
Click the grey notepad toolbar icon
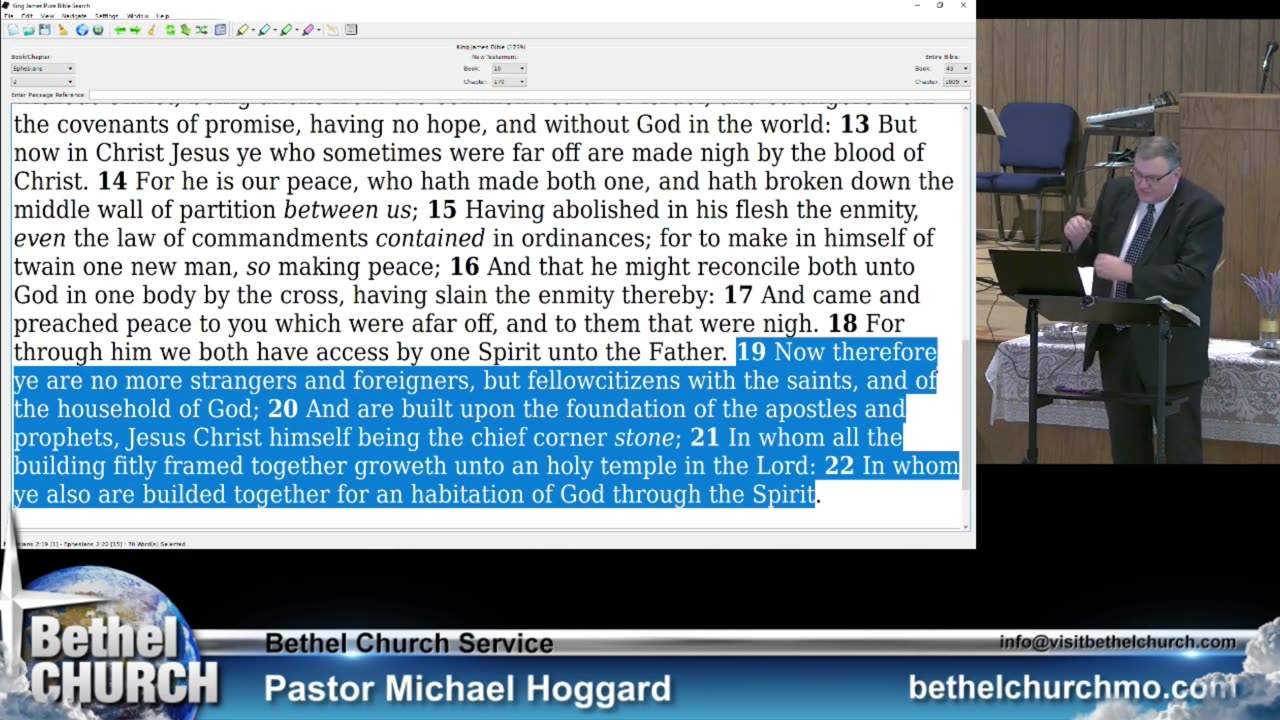[351, 30]
